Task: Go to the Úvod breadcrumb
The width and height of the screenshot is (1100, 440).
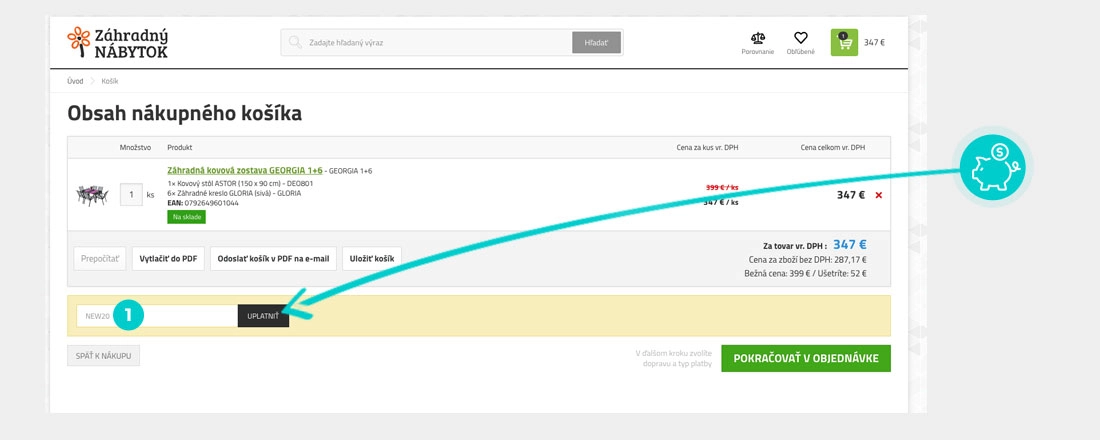Action: point(75,81)
